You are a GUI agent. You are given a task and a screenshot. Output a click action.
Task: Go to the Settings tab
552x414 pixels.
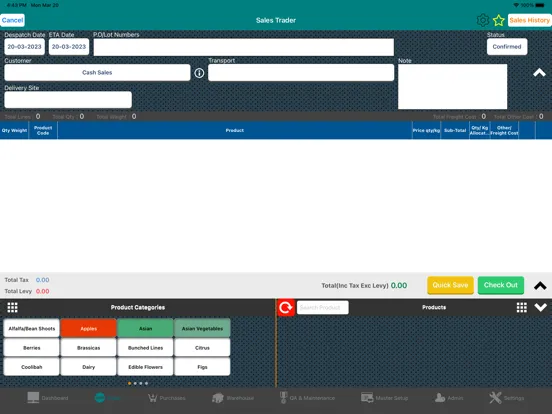click(507, 398)
